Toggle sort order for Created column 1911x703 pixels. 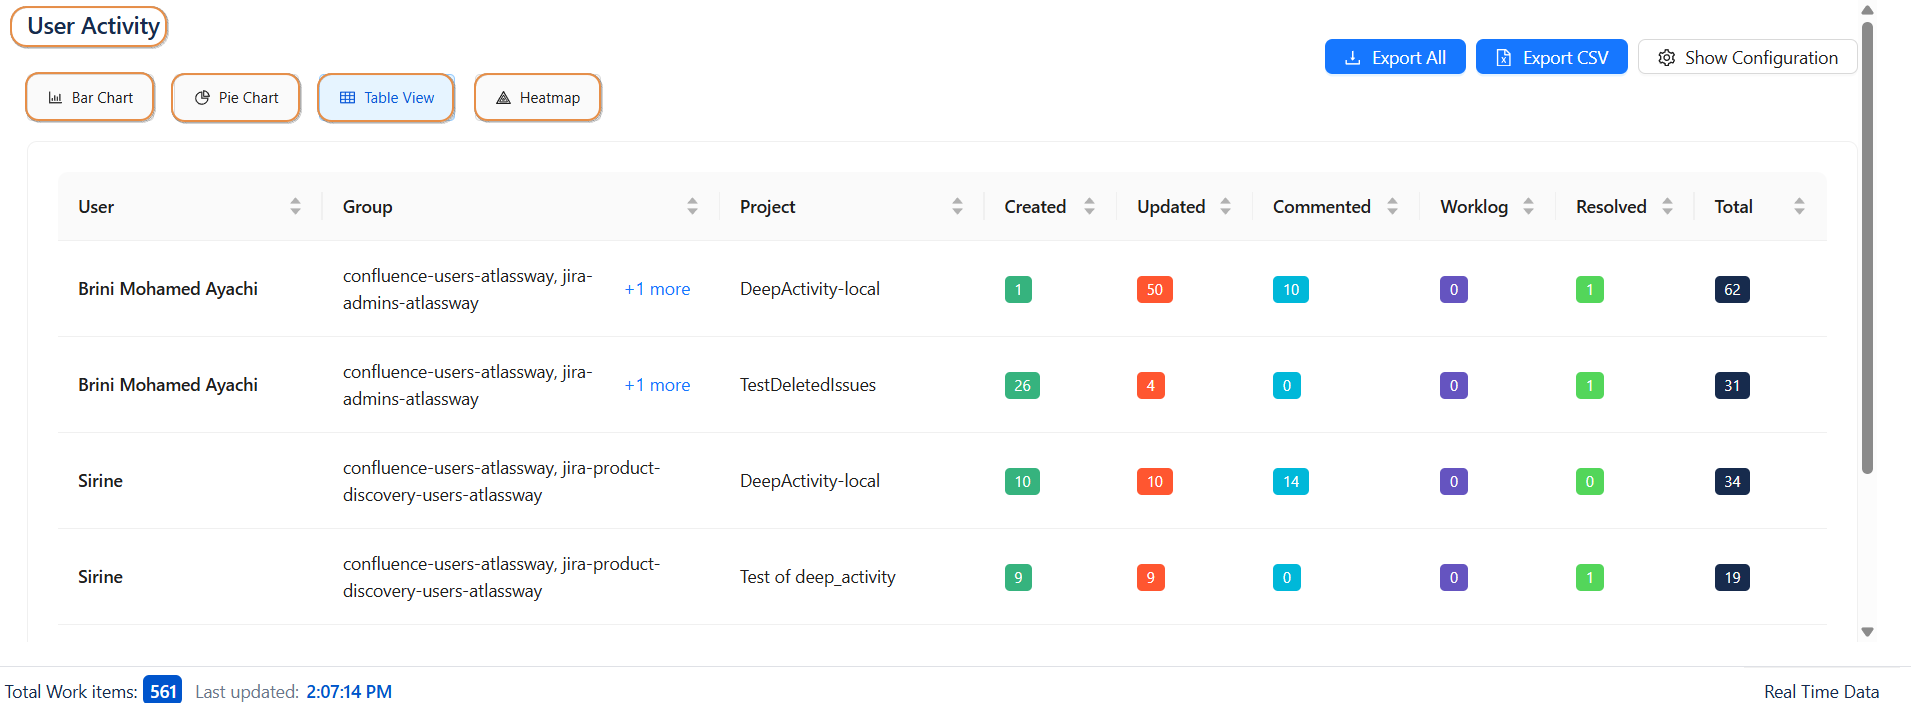[x=1089, y=207]
